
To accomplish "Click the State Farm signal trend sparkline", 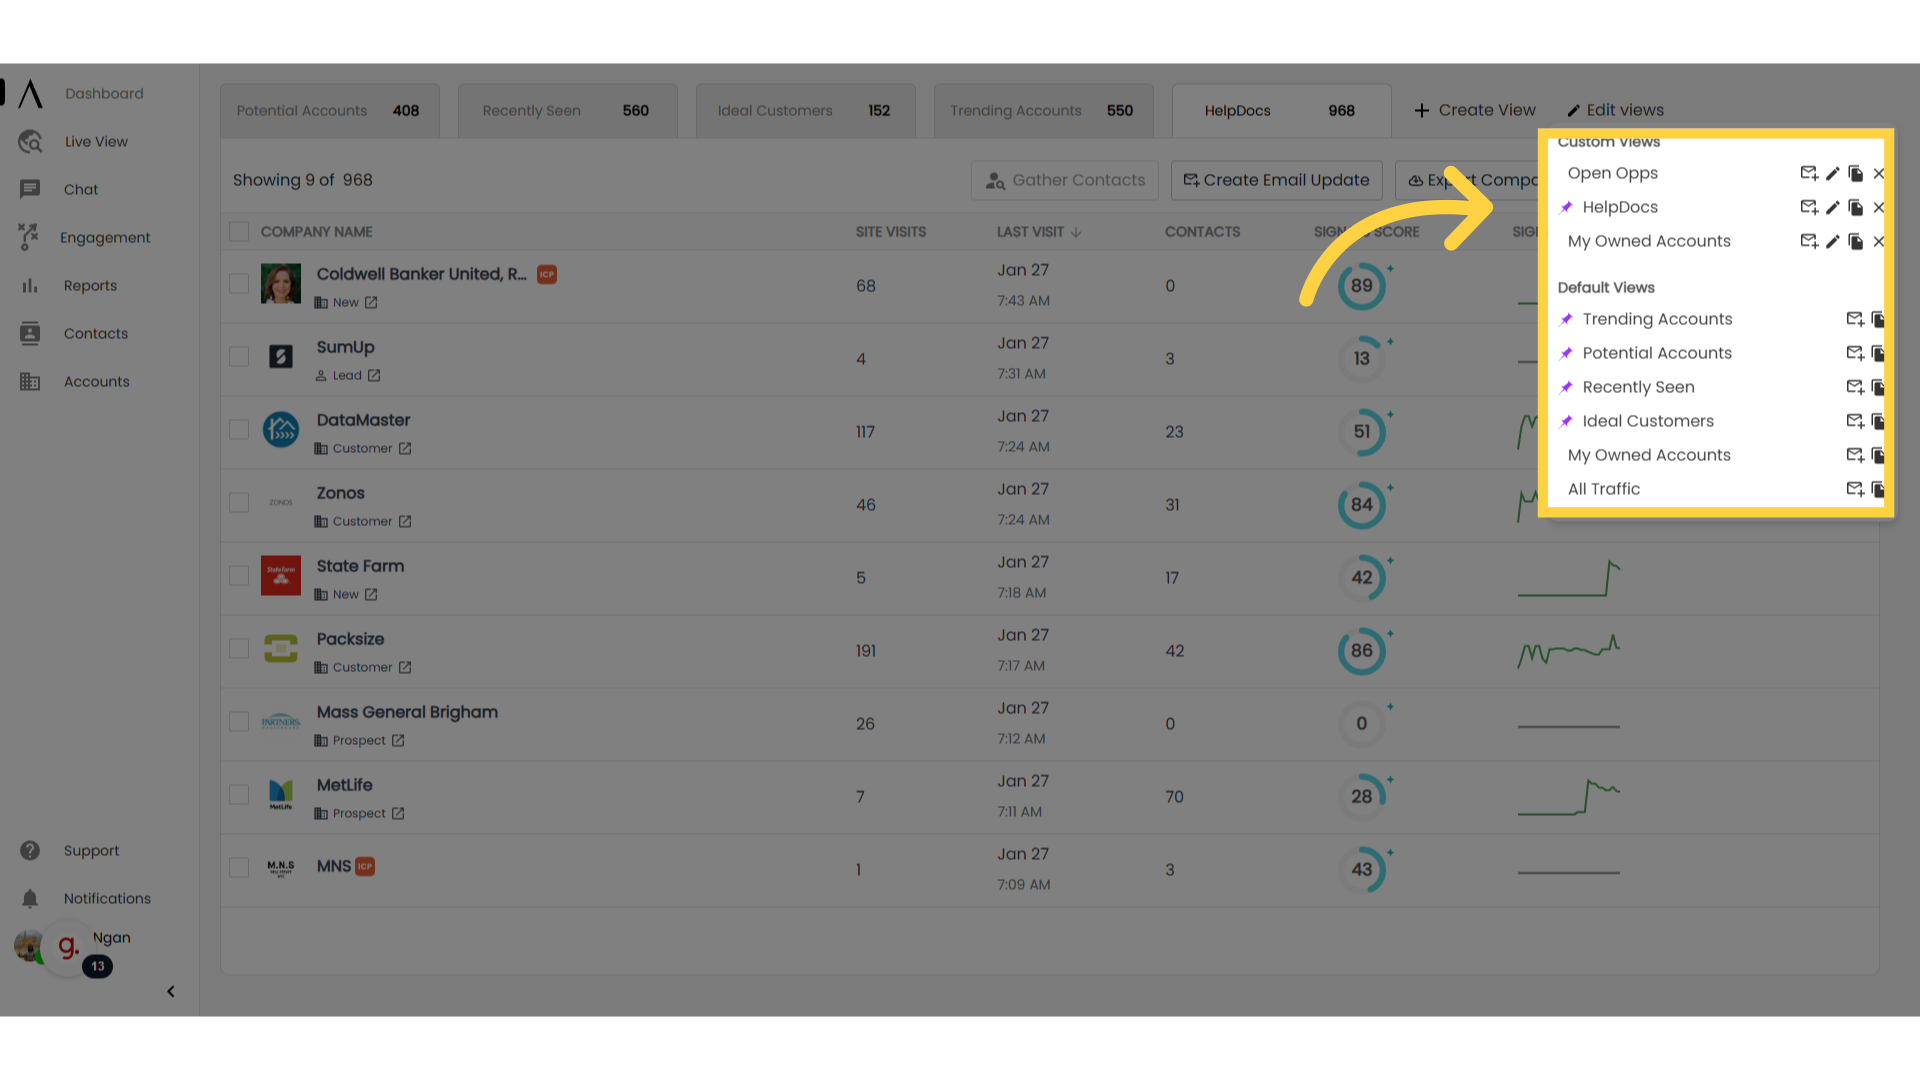I will (1569, 578).
